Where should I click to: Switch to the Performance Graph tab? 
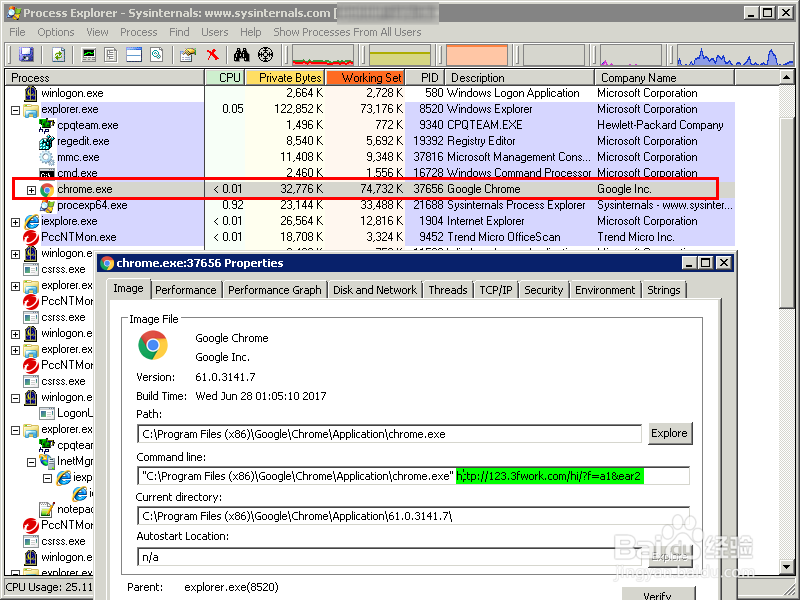click(x=274, y=290)
